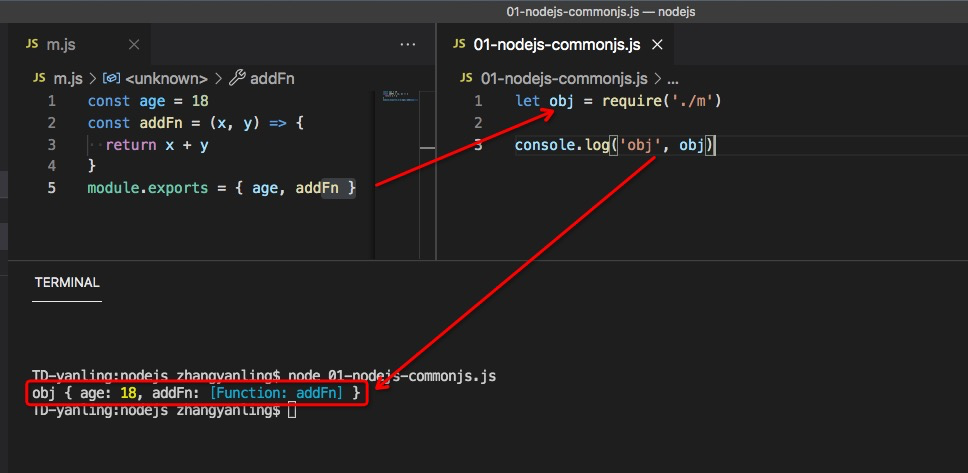Screen dimensions: 968x473
Task: Open the addFn breadcrumb symbol
Action: coord(272,78)
